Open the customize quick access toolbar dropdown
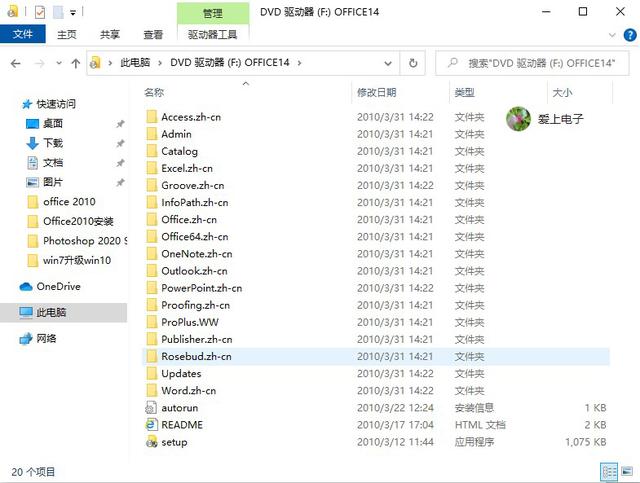This screenshot has height=483, width=640. coord(73,13)
